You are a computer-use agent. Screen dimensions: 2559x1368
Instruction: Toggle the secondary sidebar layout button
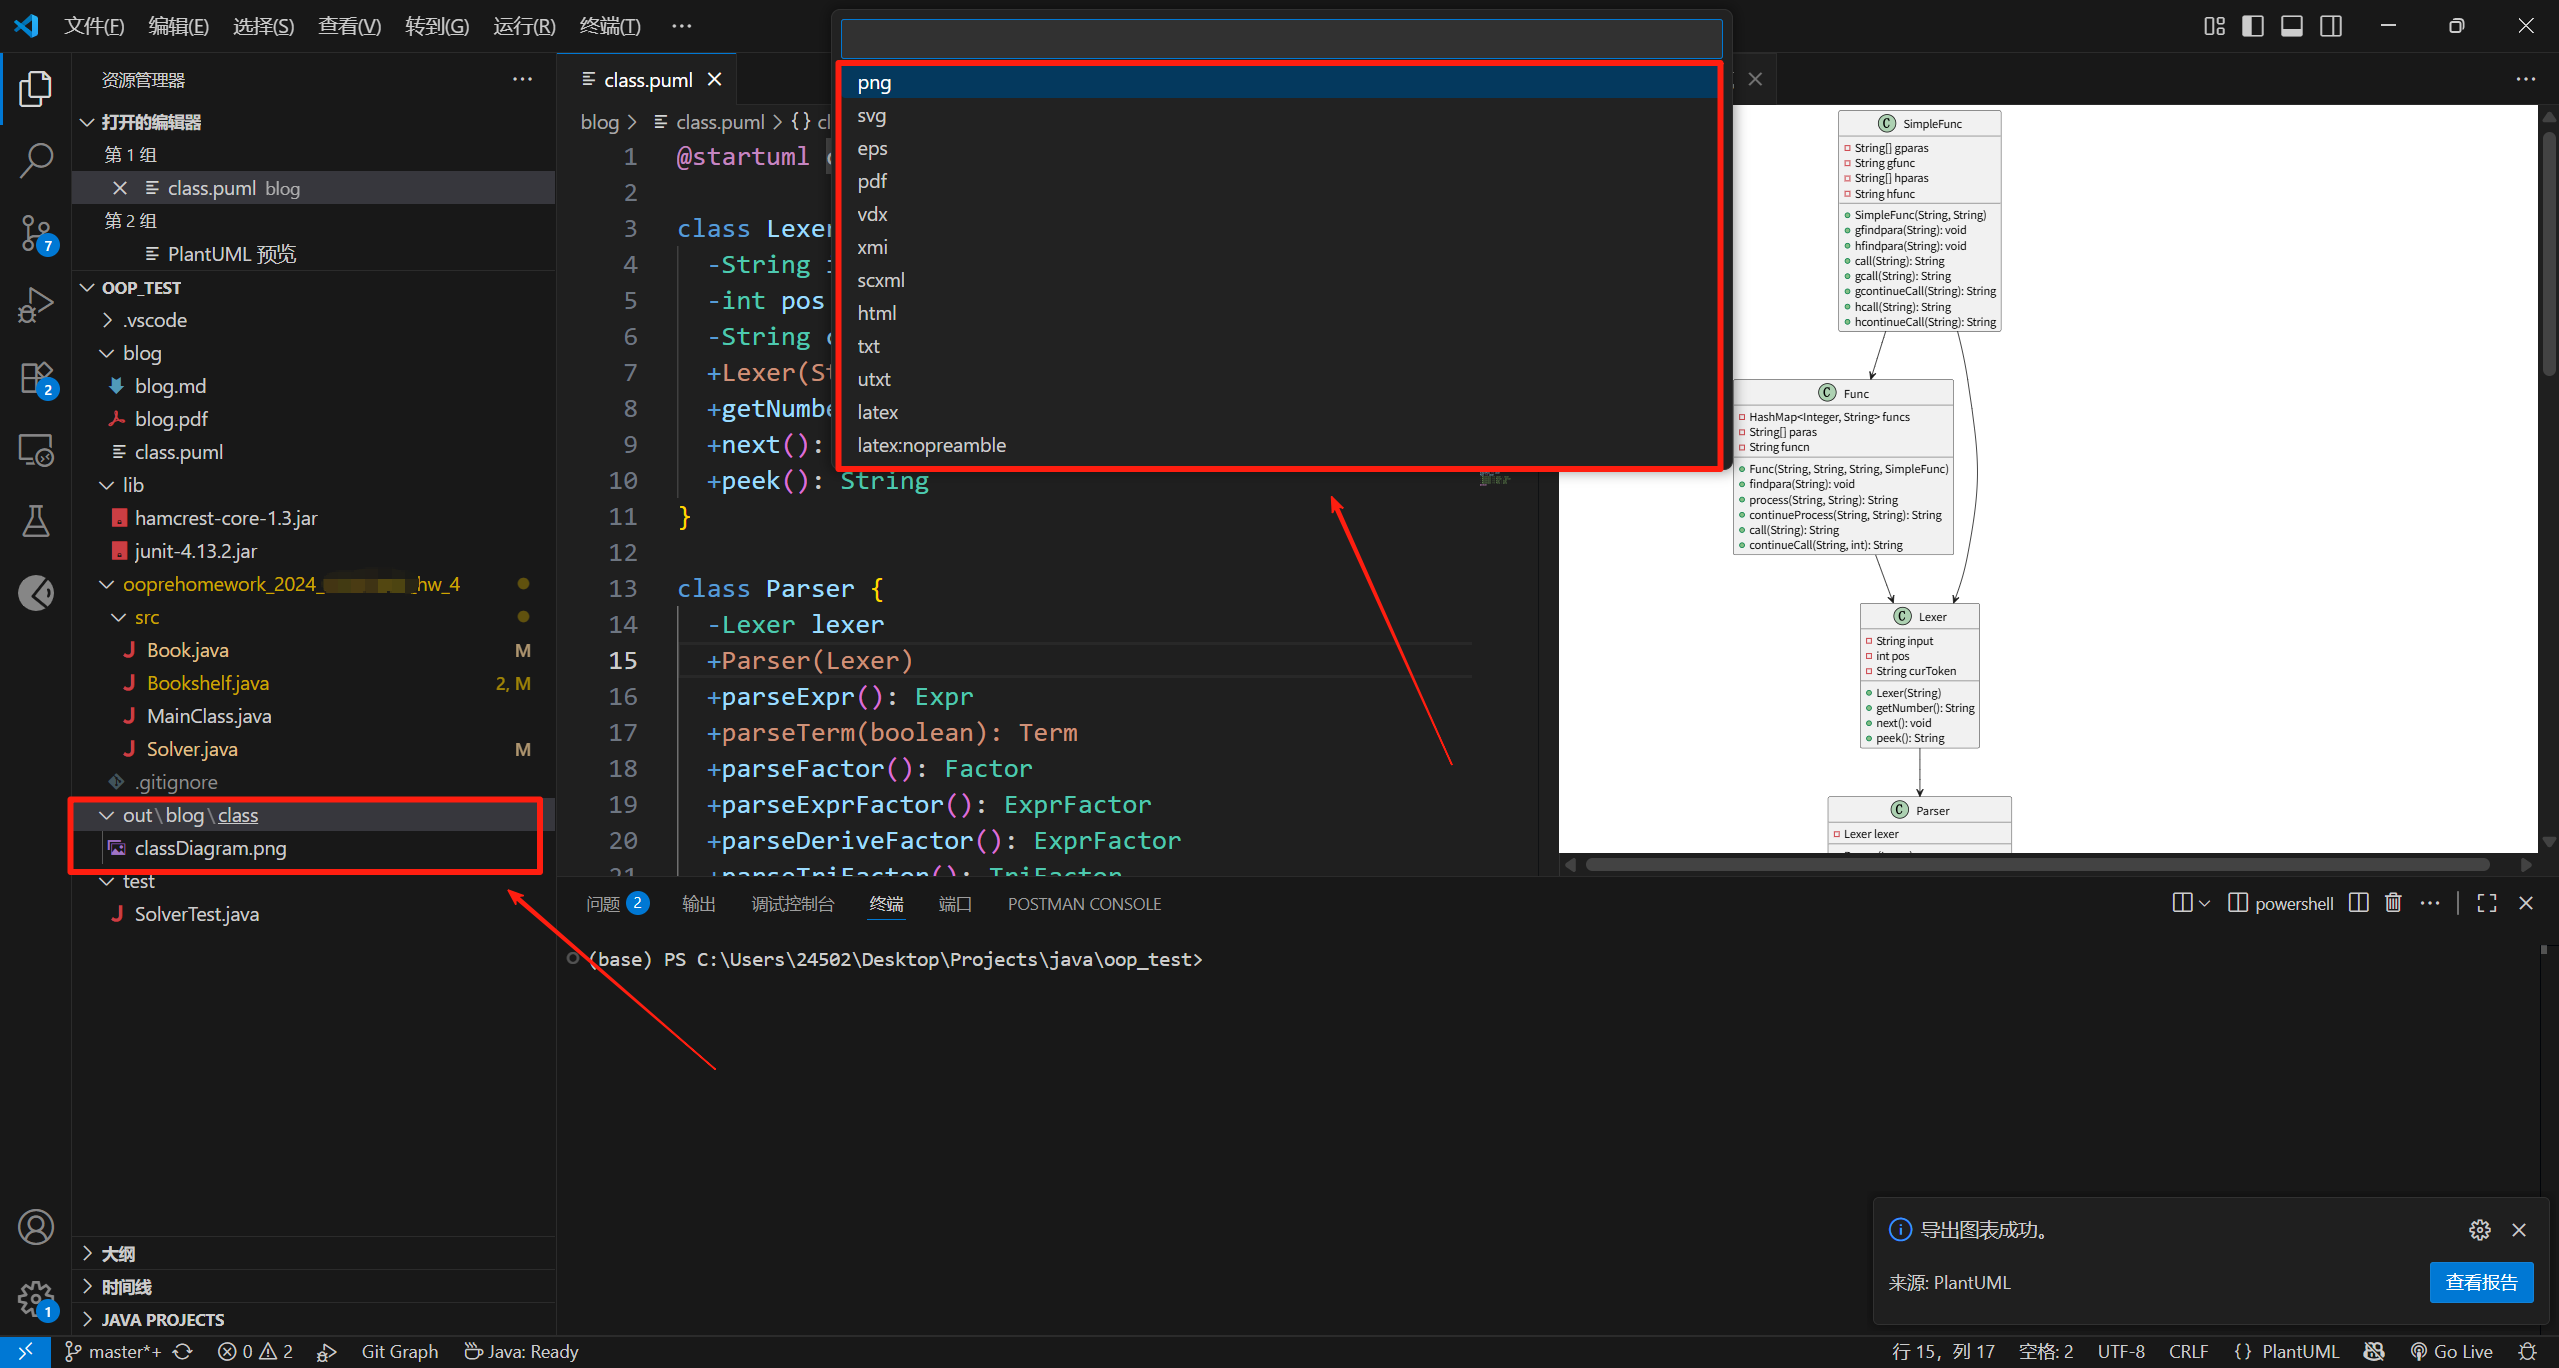[x=2331, y=26]
